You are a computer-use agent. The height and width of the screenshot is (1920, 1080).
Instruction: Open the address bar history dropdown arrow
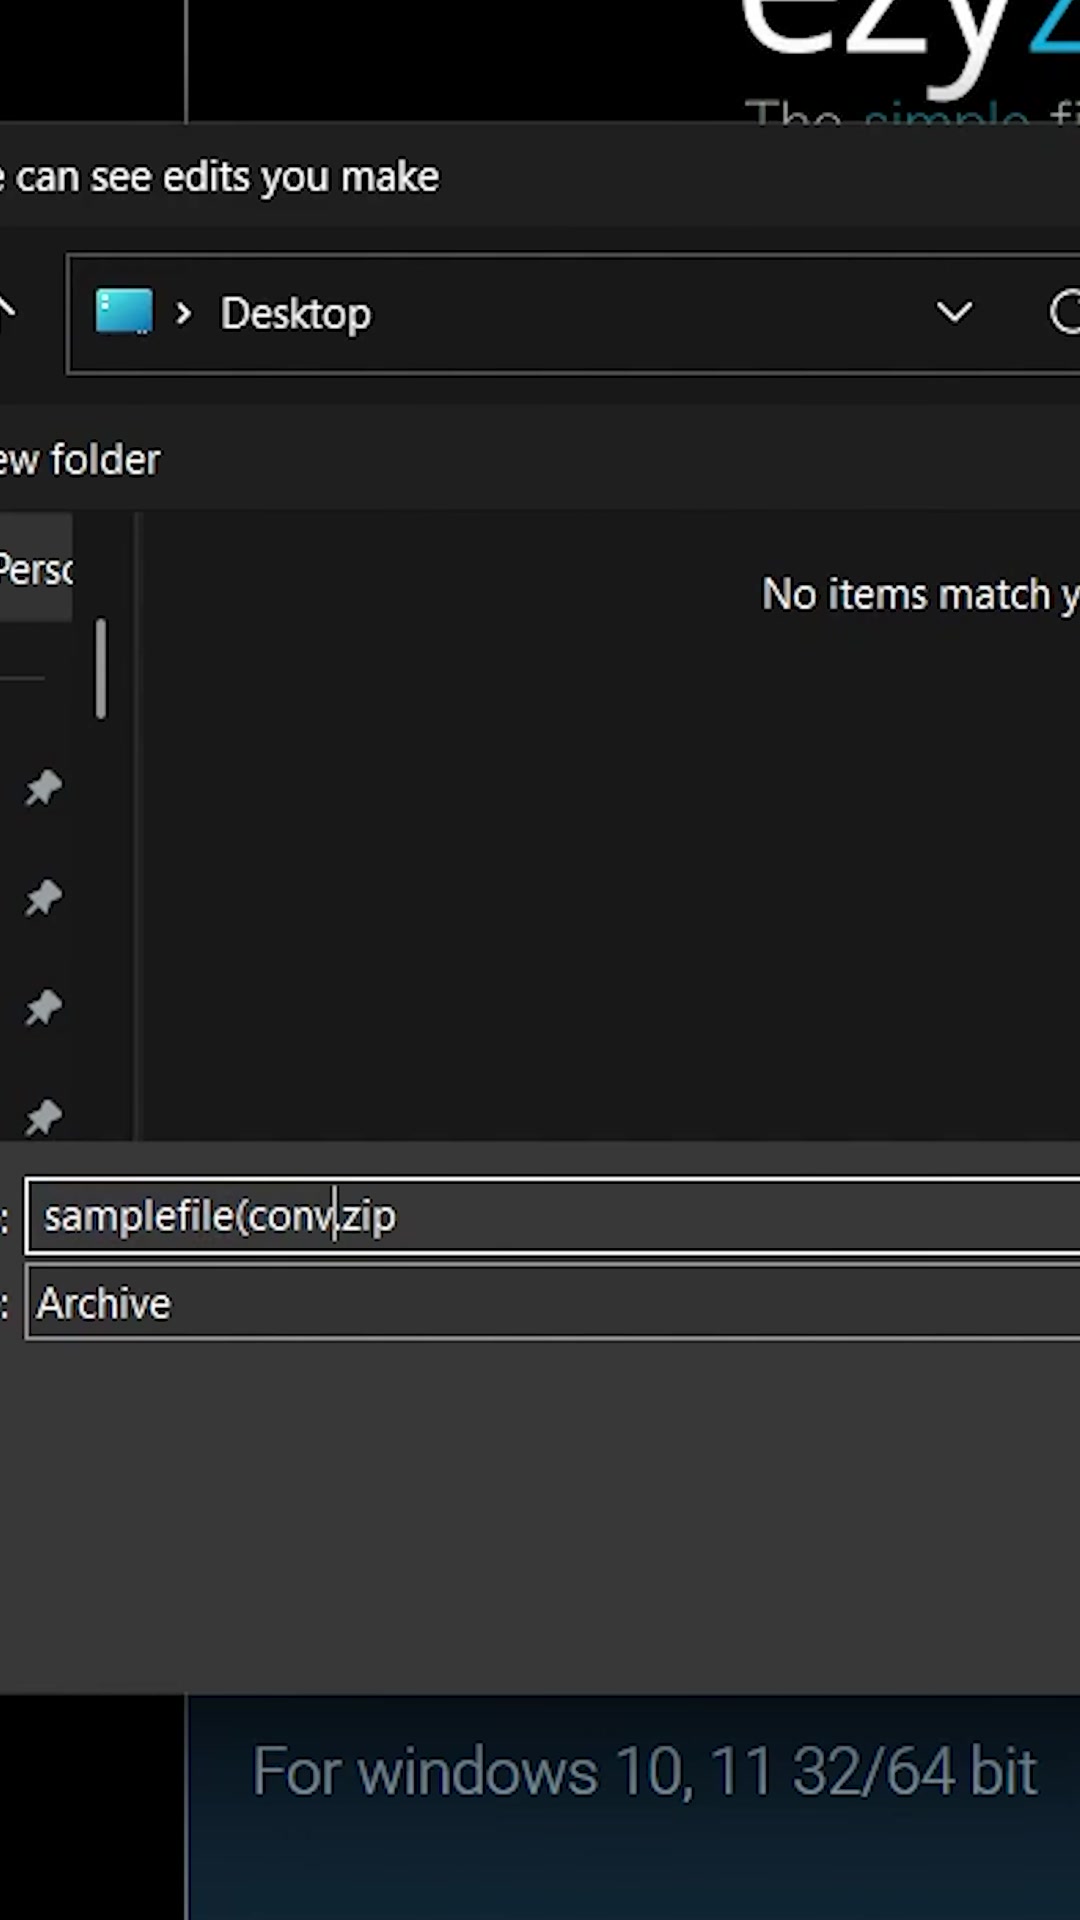pyautogui.click(x=954, y=313)
